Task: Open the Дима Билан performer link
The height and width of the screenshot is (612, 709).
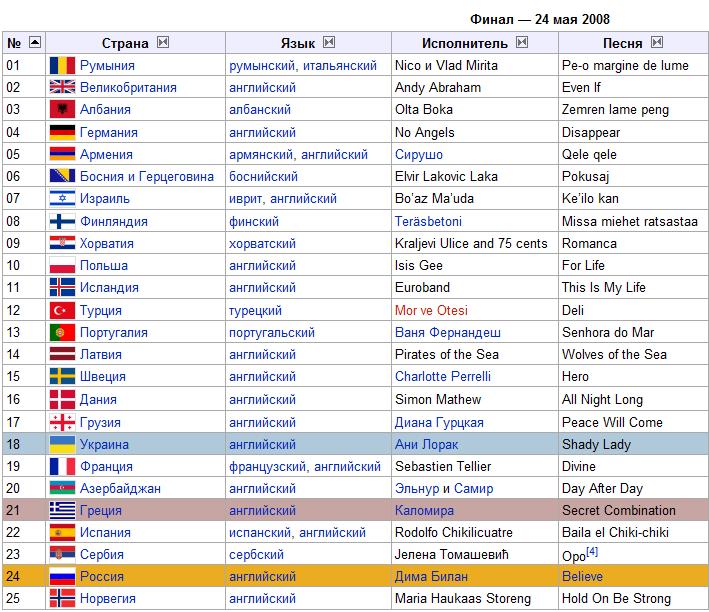Action: pos(431,577)
